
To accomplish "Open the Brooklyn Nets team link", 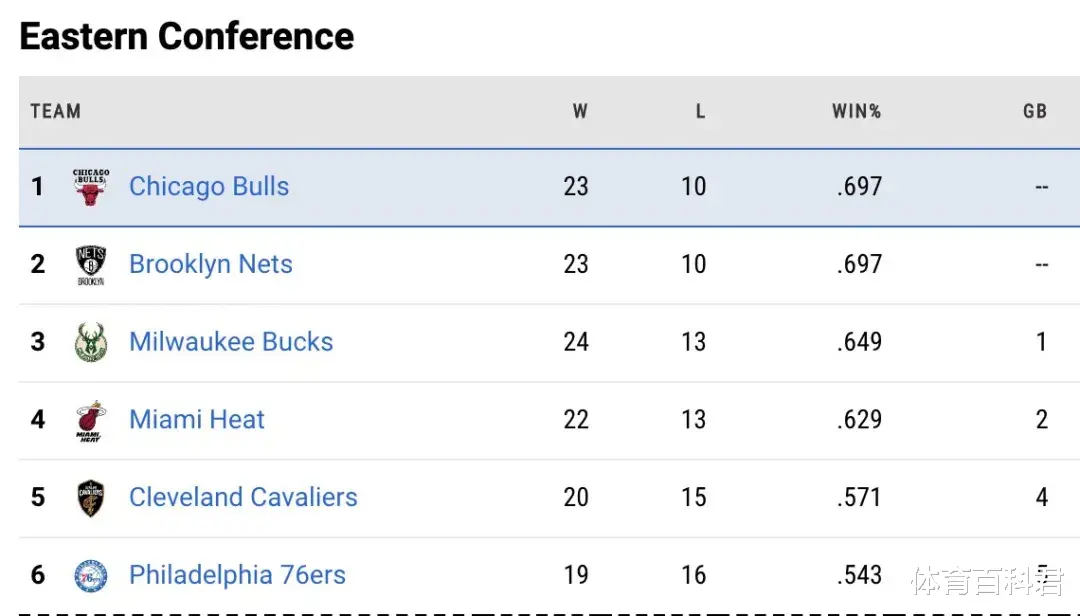I will coord(211,265).
